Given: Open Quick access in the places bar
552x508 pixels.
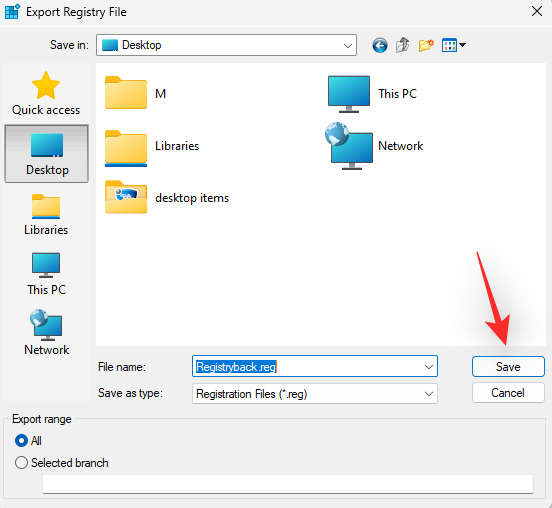Looking at the screenshot, I should [46, 94].
